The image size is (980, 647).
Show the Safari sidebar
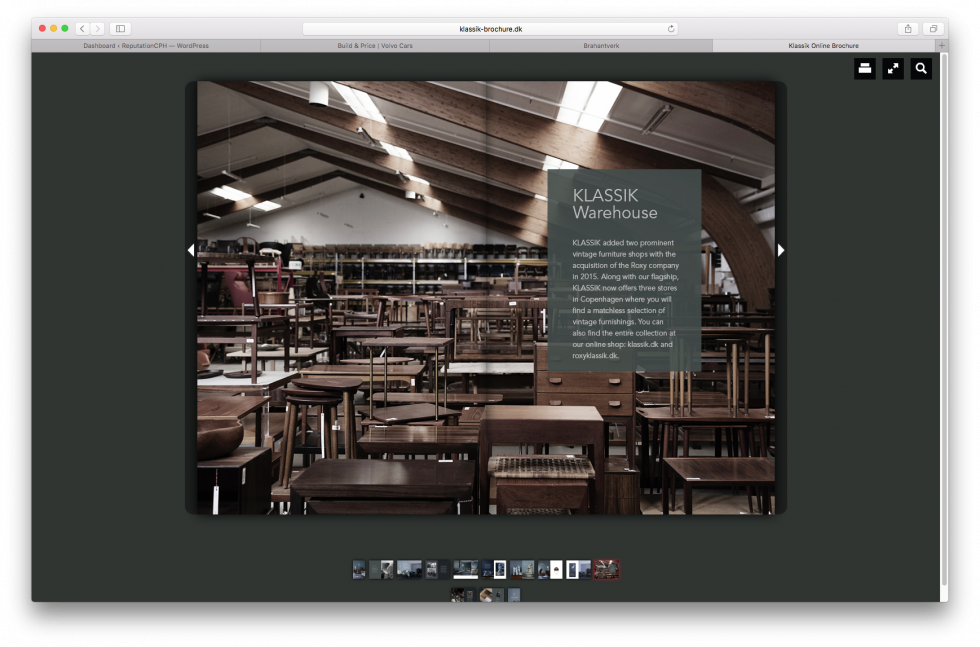pyautogui.click(x=121, y=29)
